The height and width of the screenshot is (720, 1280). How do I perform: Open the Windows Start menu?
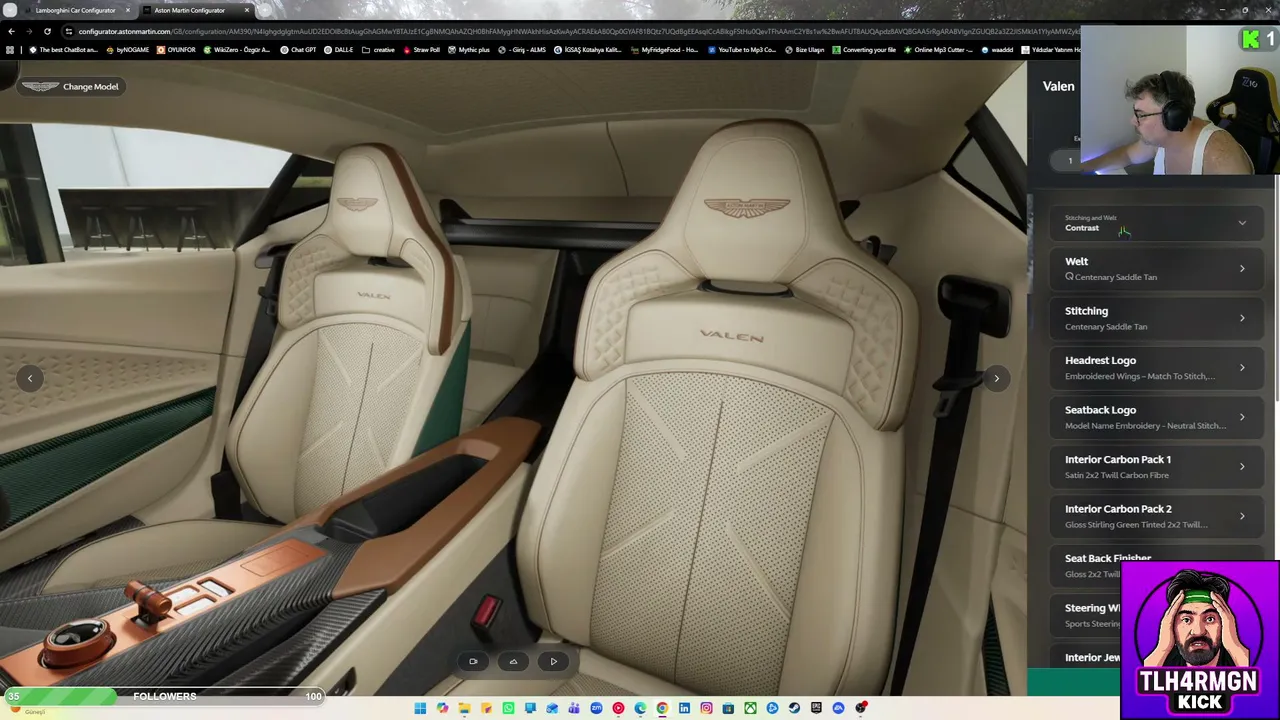click(x=420, y=709)
